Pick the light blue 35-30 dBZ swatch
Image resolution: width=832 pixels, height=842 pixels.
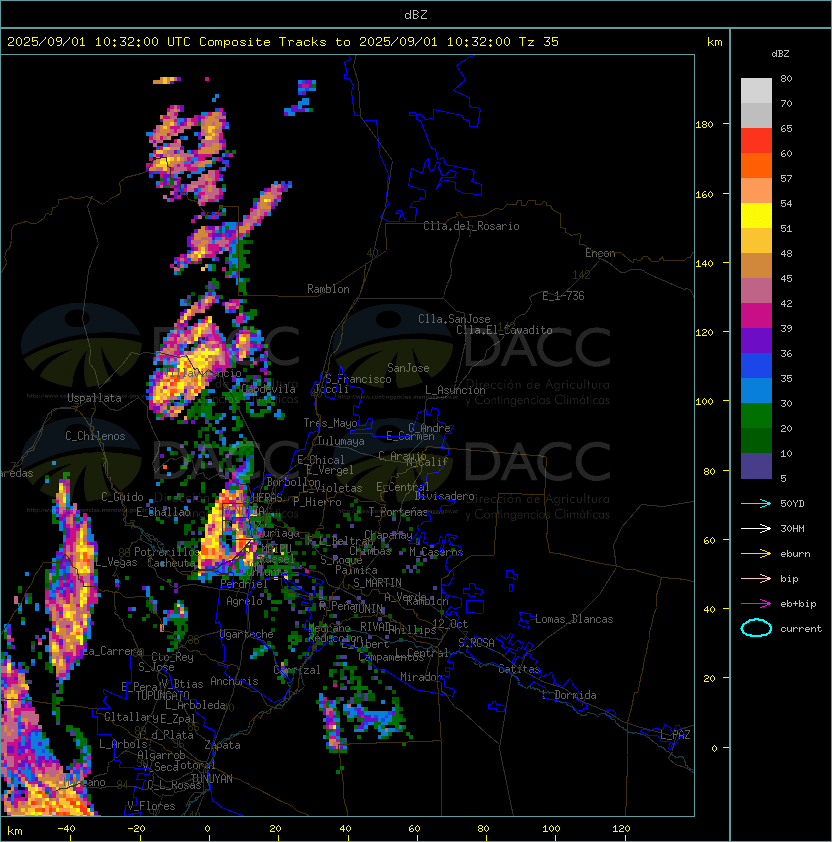pos(756,390)
